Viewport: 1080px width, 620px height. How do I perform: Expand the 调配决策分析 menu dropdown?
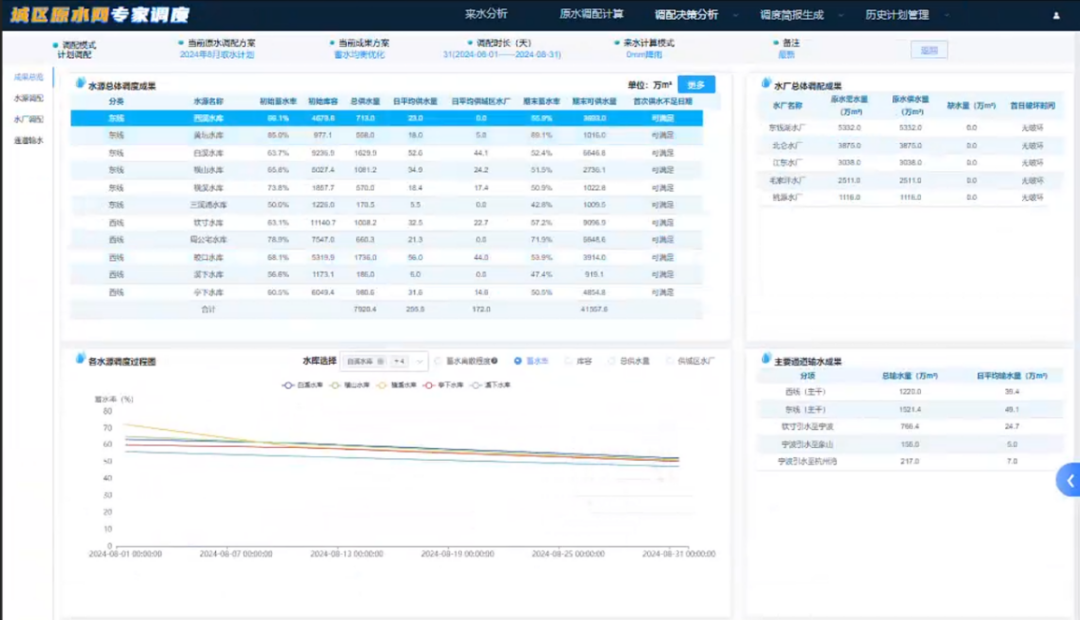coord(735,16)
